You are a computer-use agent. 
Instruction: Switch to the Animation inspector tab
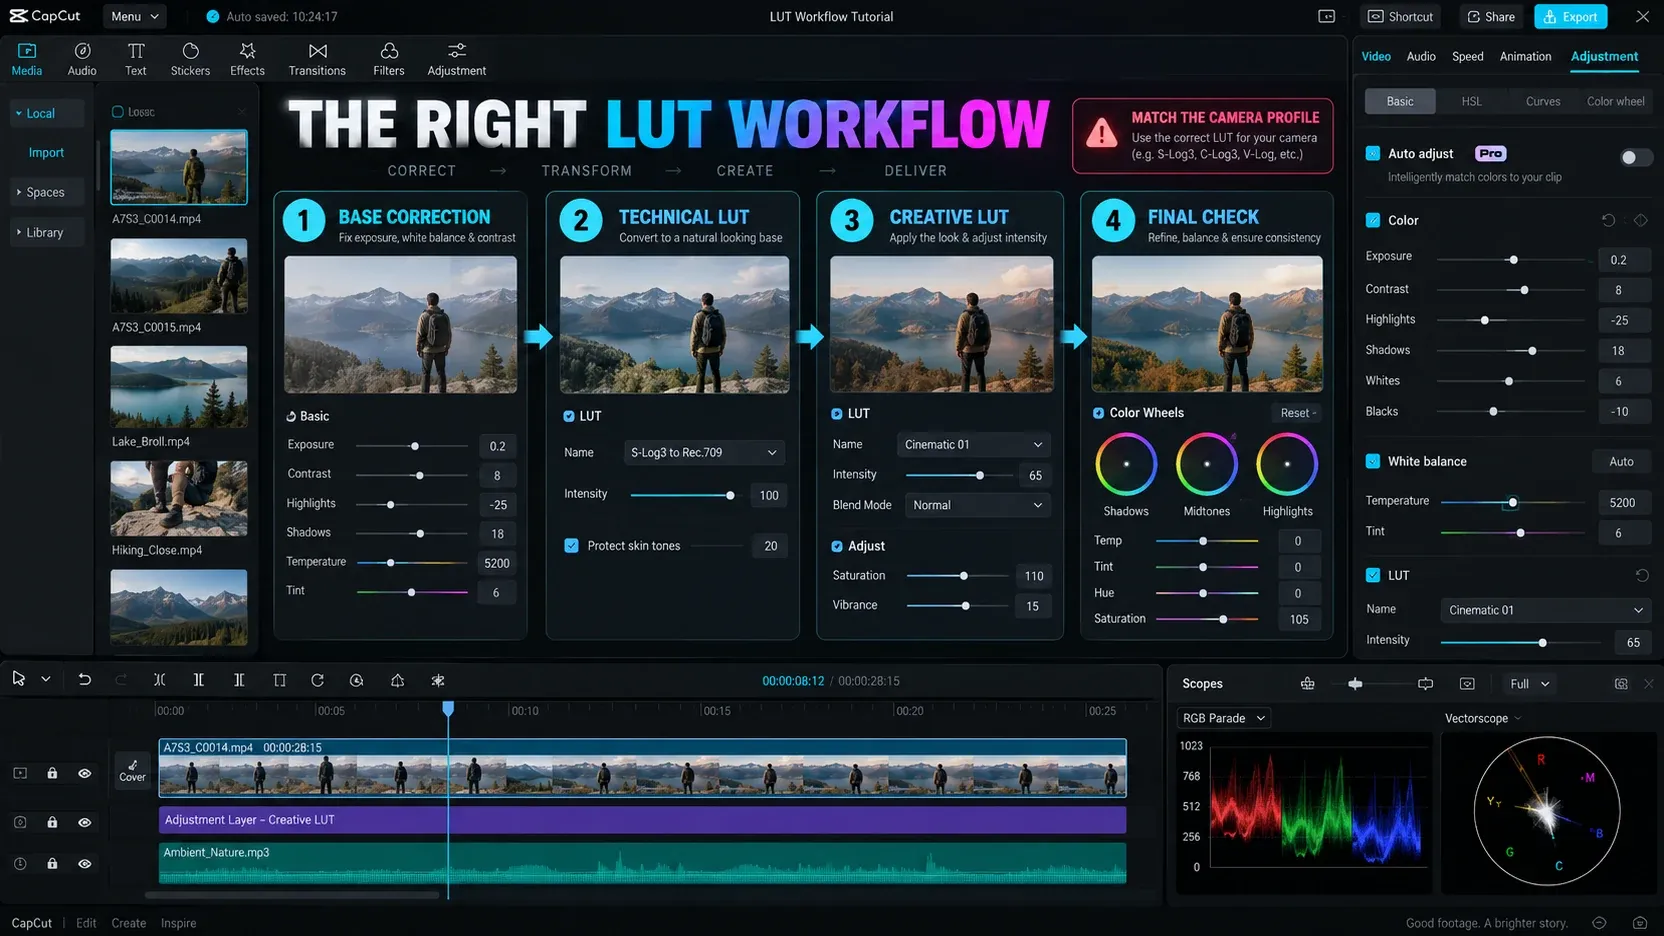click(x=1525, y=56)
